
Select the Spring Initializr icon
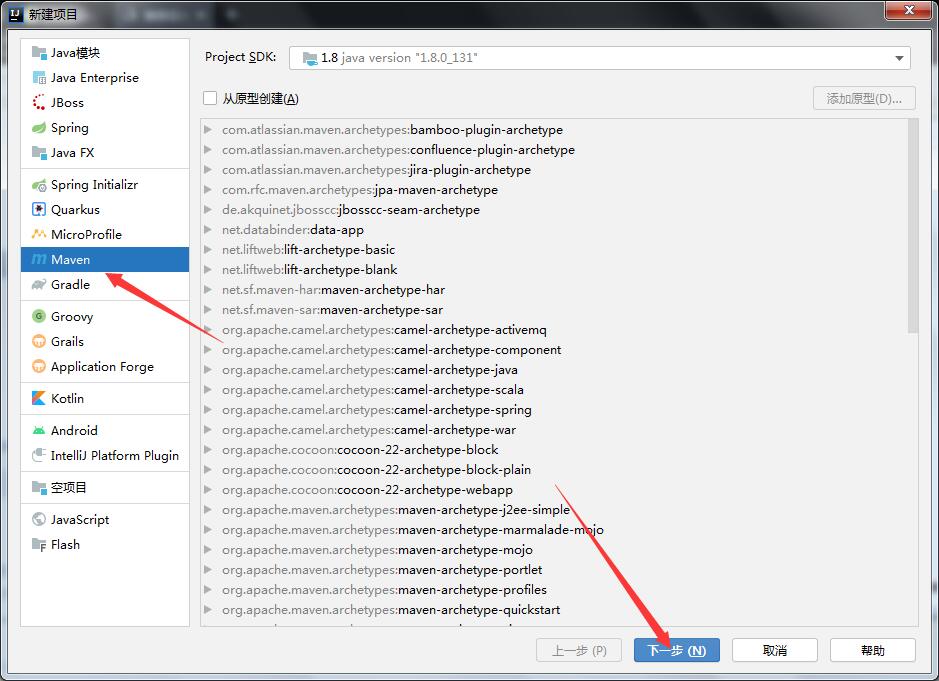tap(39, 185)
